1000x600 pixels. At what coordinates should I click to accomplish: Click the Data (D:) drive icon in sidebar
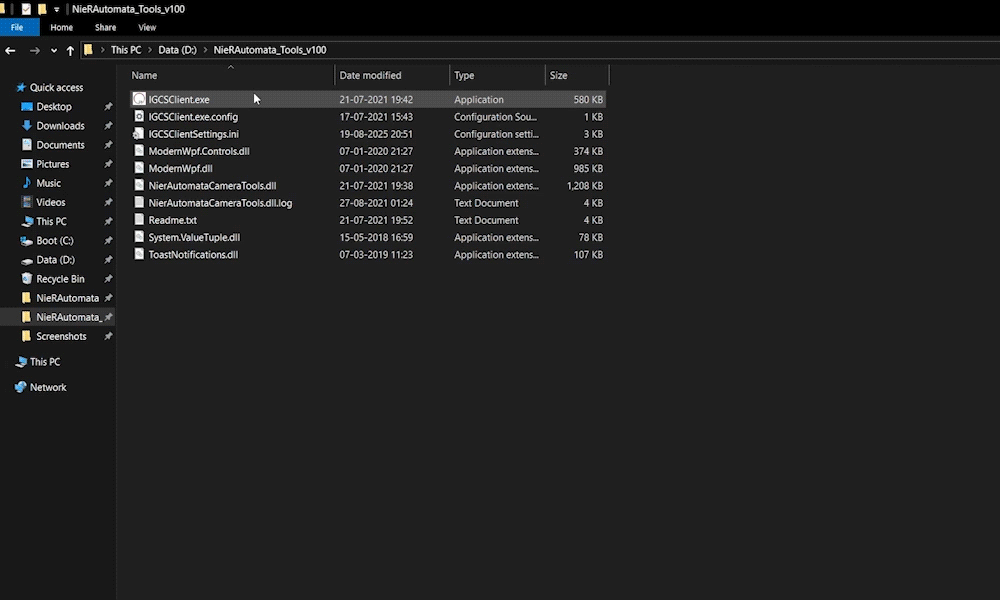pos(27,260)
